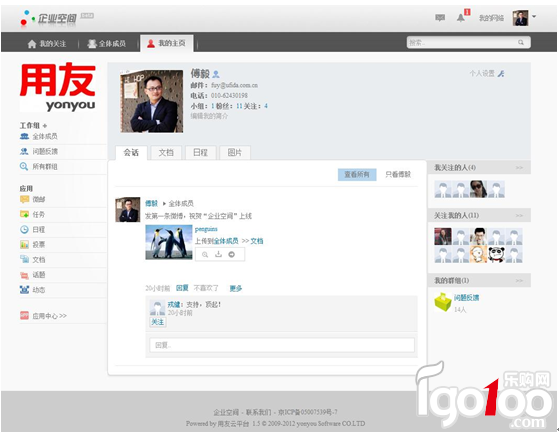The image size is (559, 435).
Task: Click the user icon beside 傅毅 name
Action: click(216, 74)
